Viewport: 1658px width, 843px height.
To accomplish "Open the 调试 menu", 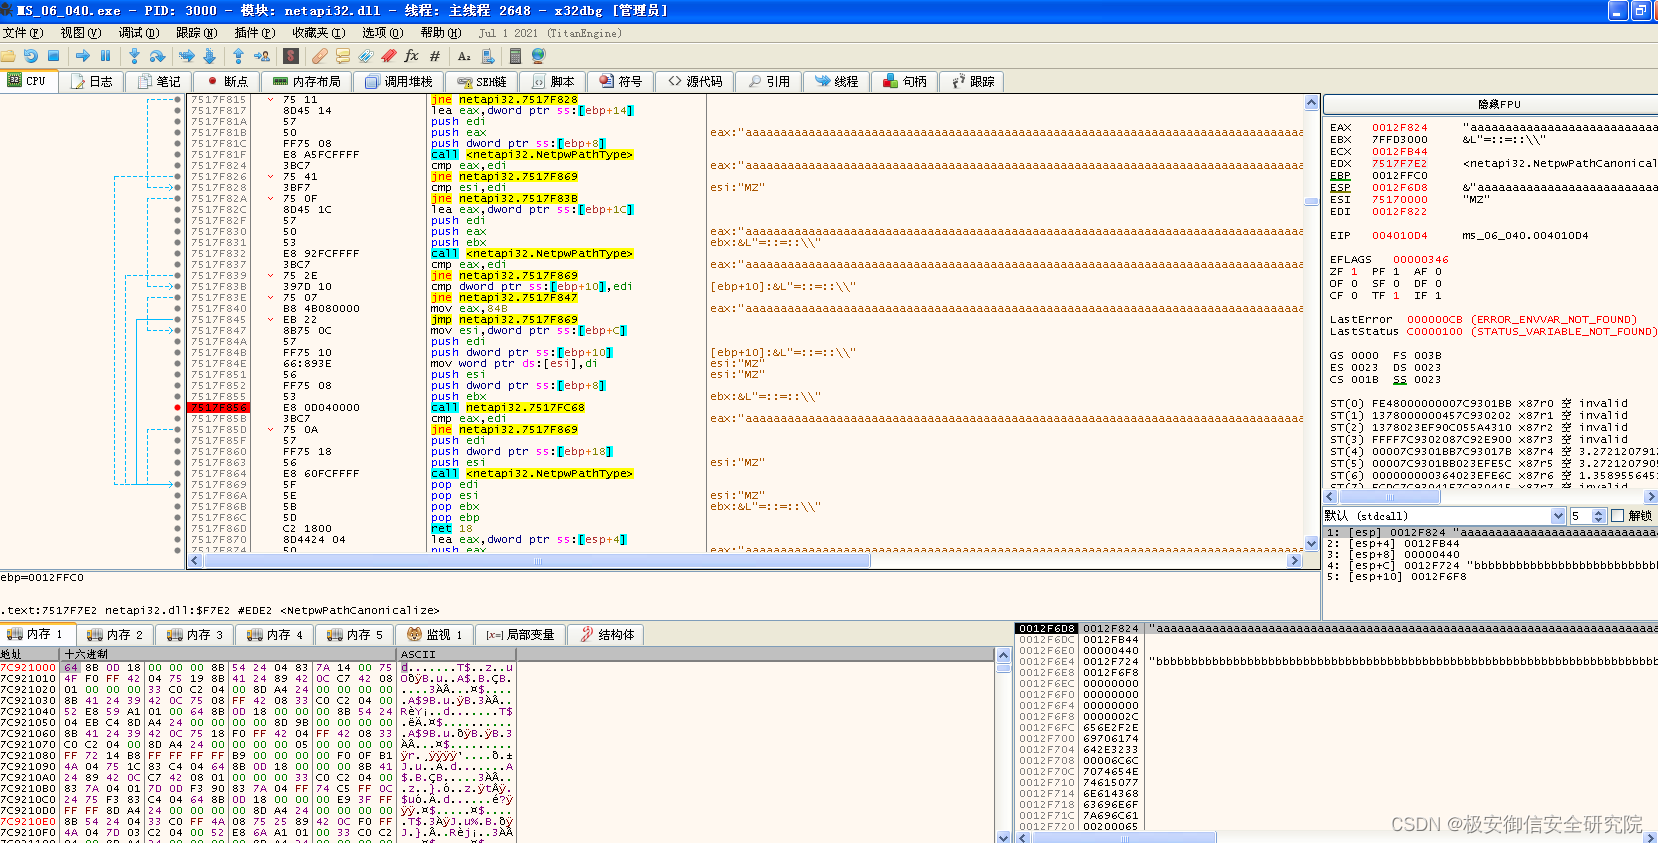I will (139, 33).
